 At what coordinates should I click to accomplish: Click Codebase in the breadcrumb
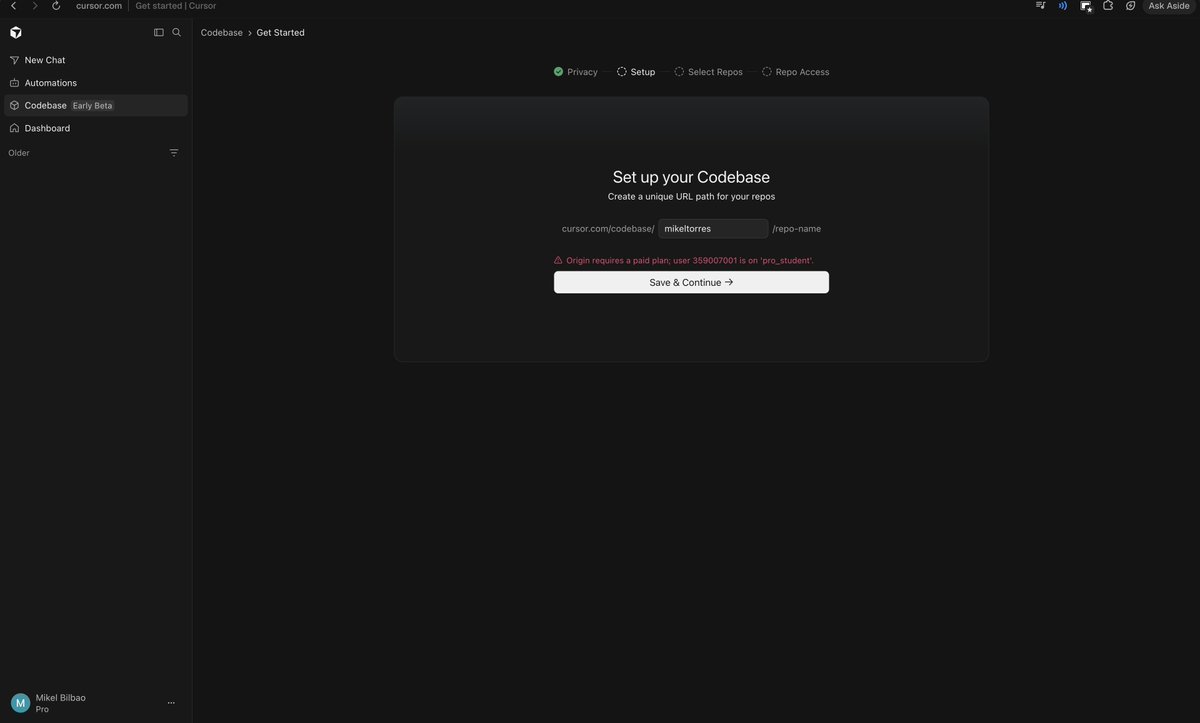click(222, 33)
